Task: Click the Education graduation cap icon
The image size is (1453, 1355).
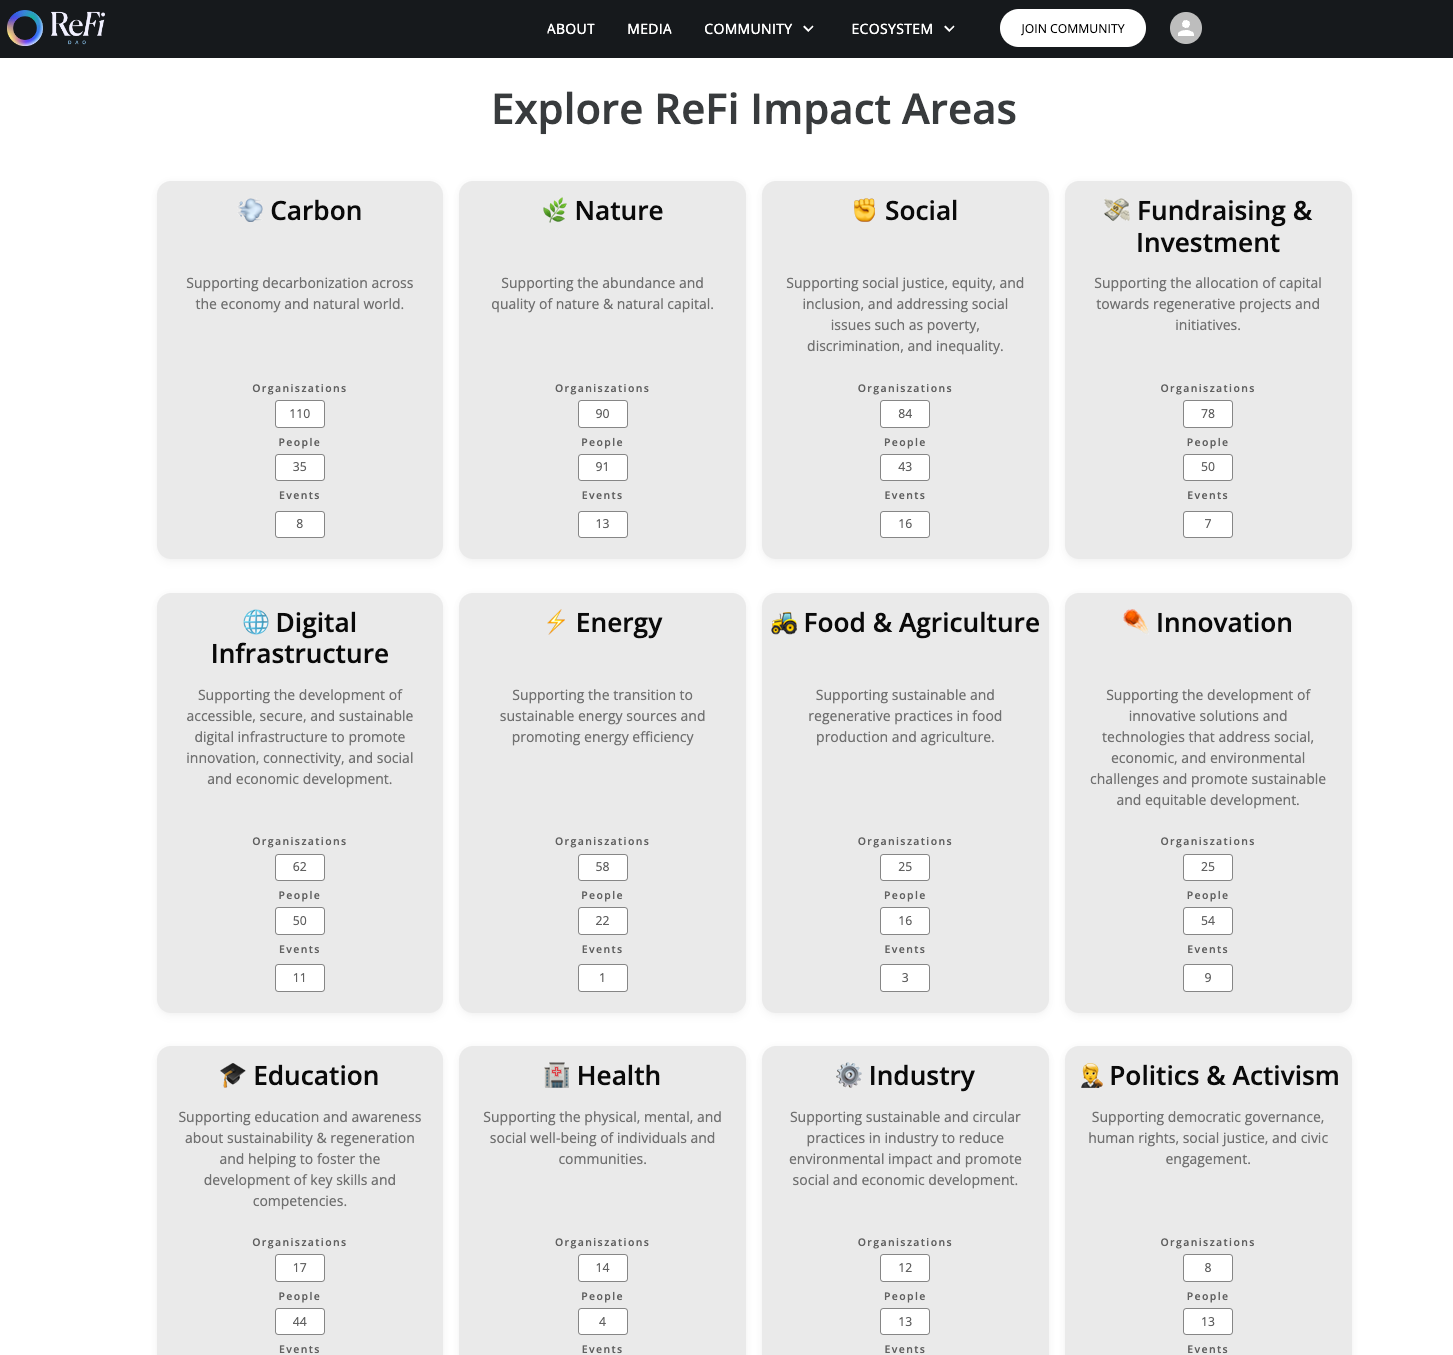Action: tap(233, 1075)
